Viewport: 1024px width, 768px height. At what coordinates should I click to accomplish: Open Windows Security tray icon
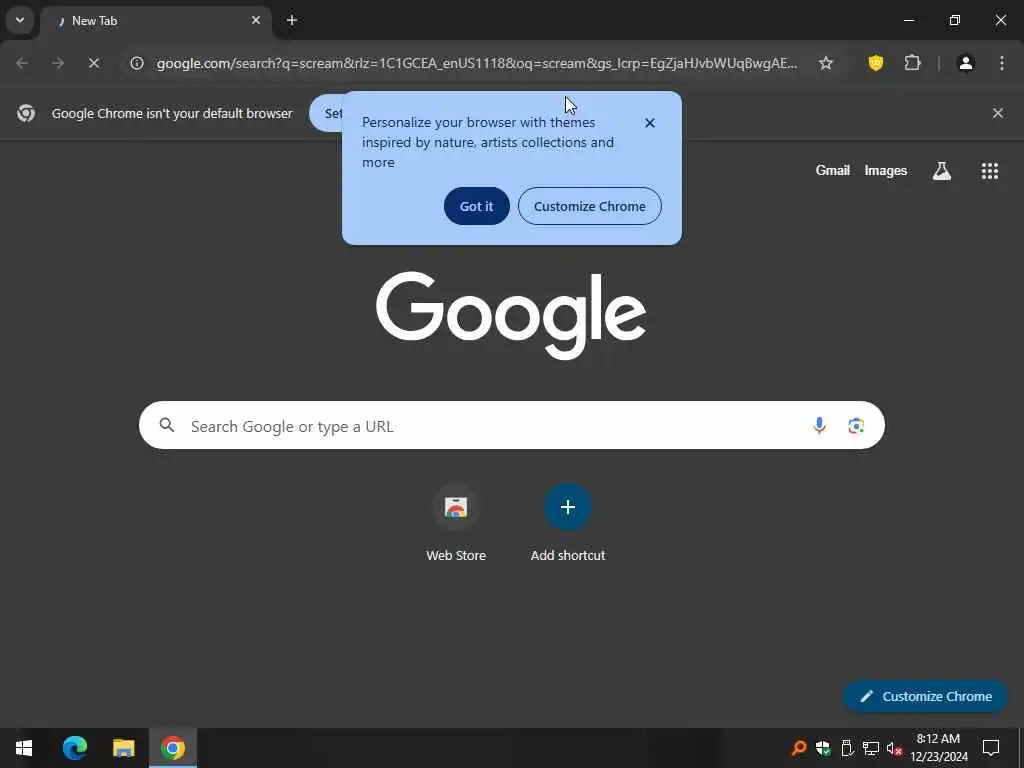823,748
